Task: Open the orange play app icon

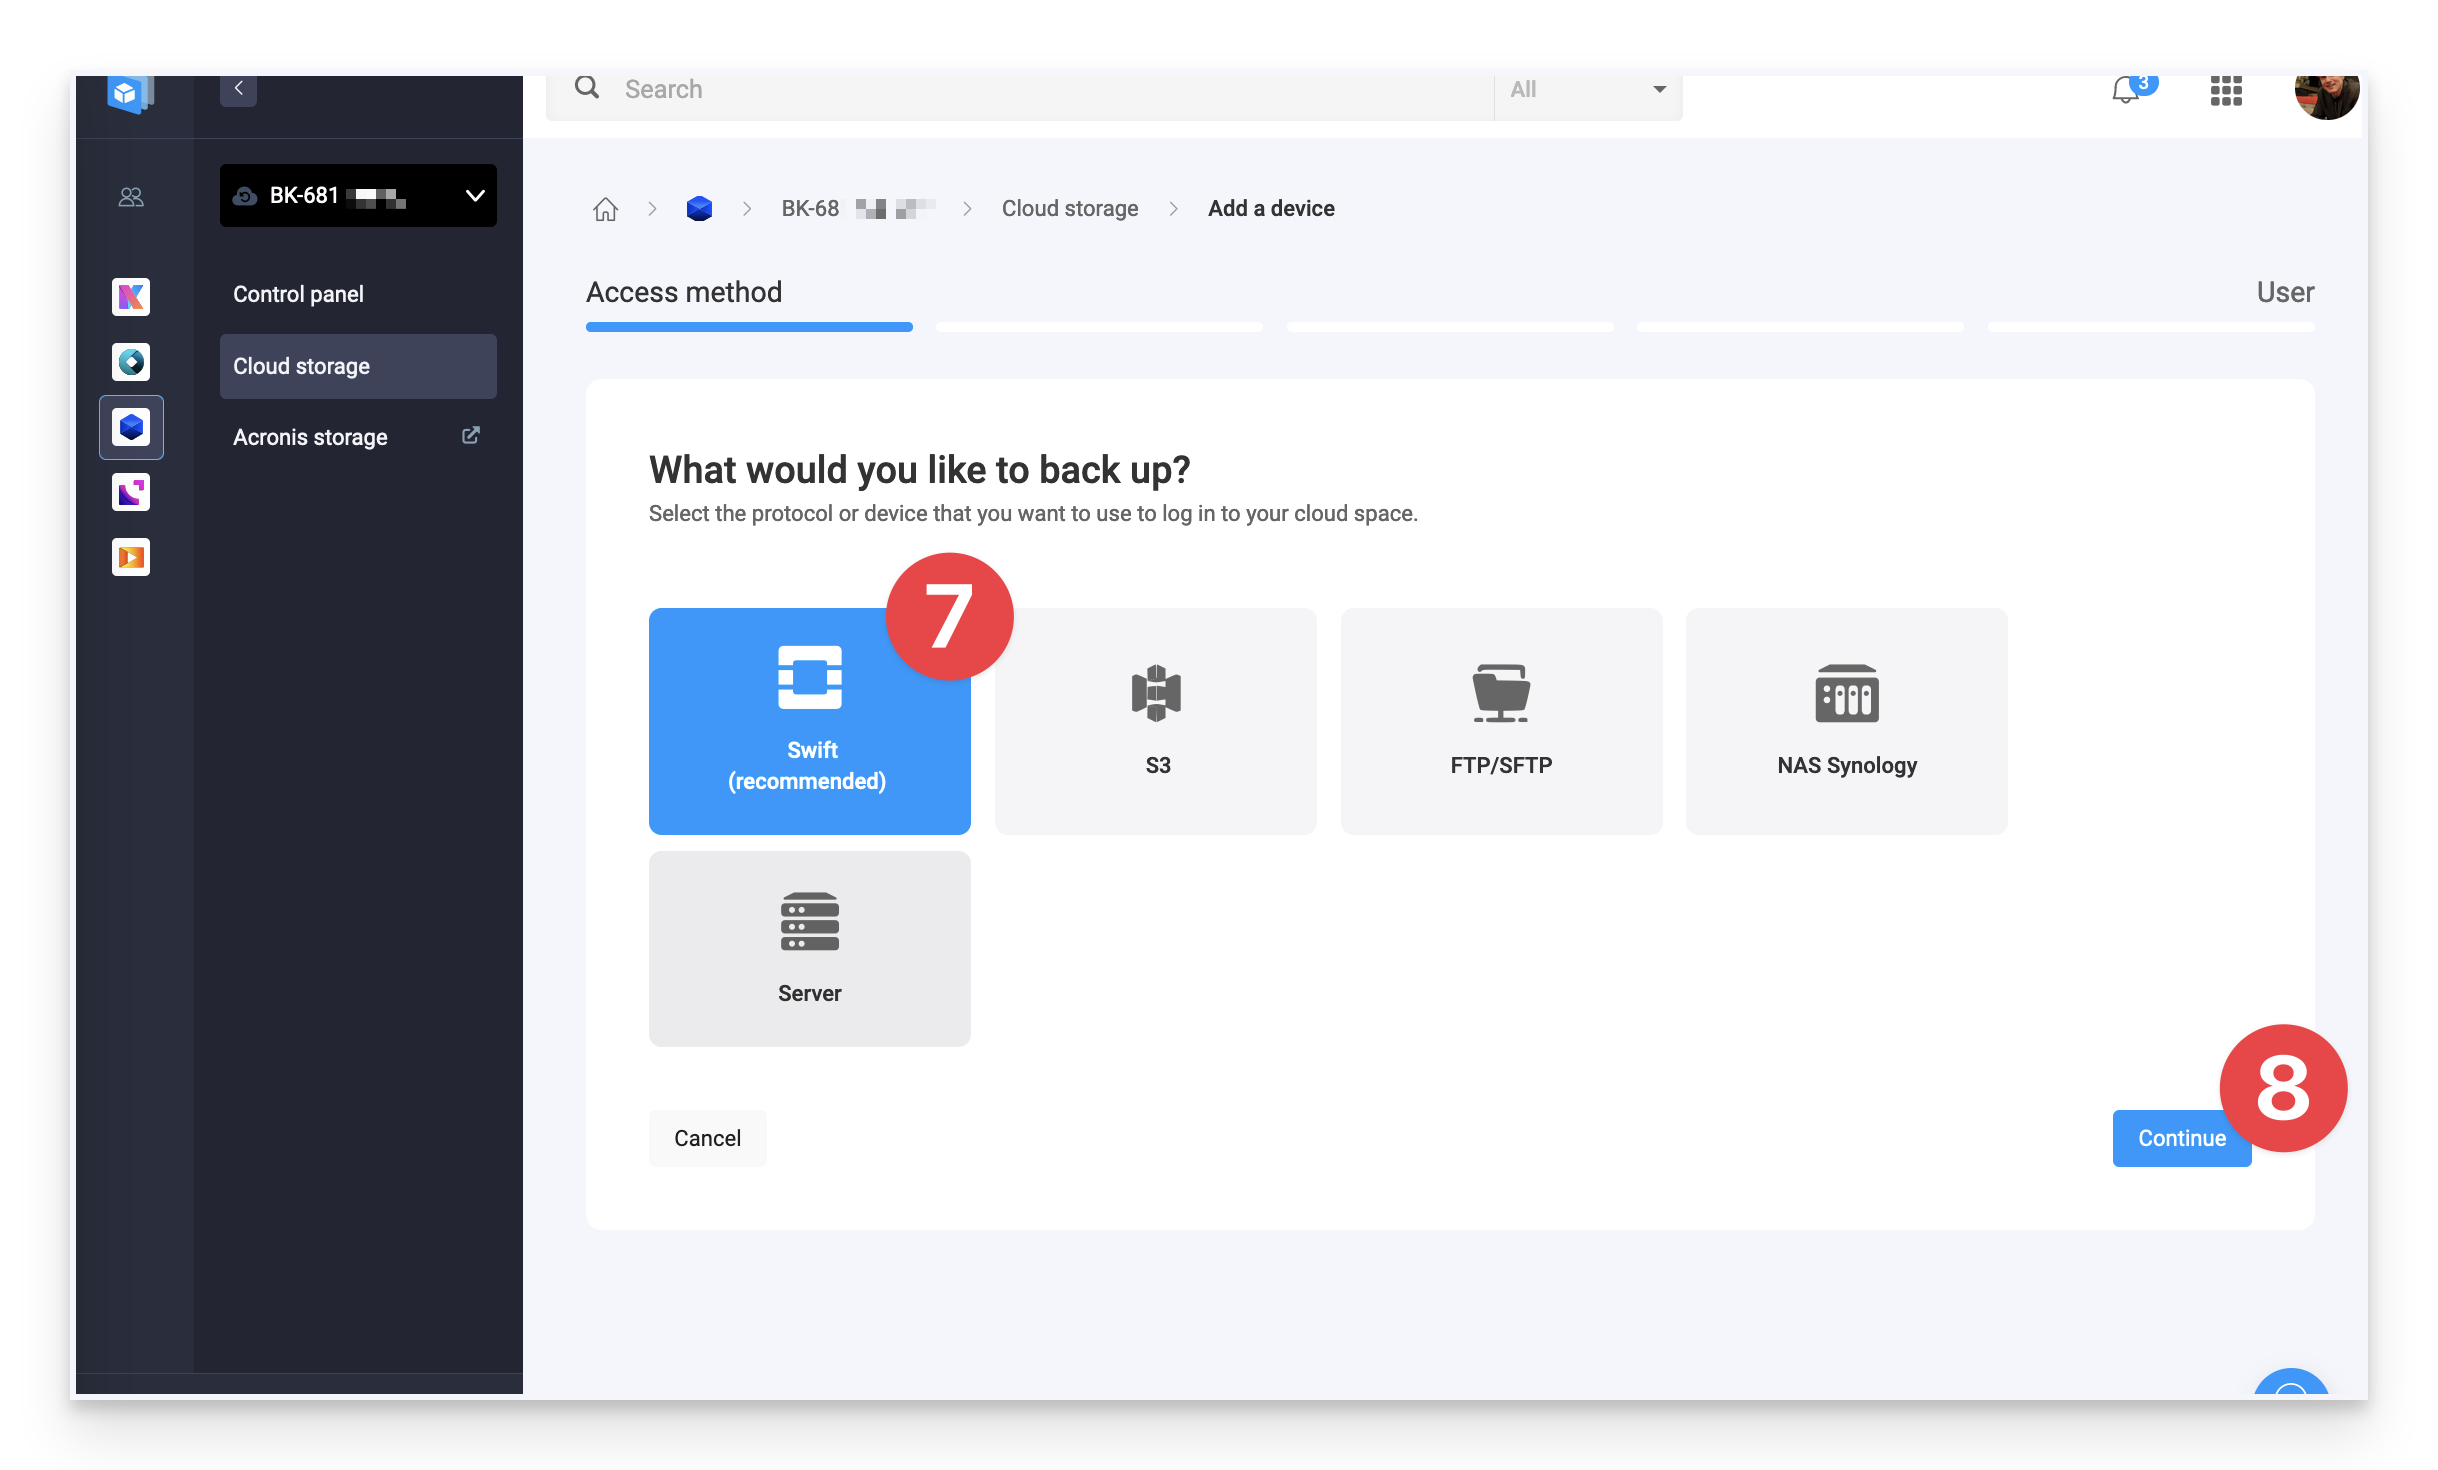Action: [131, 557]
